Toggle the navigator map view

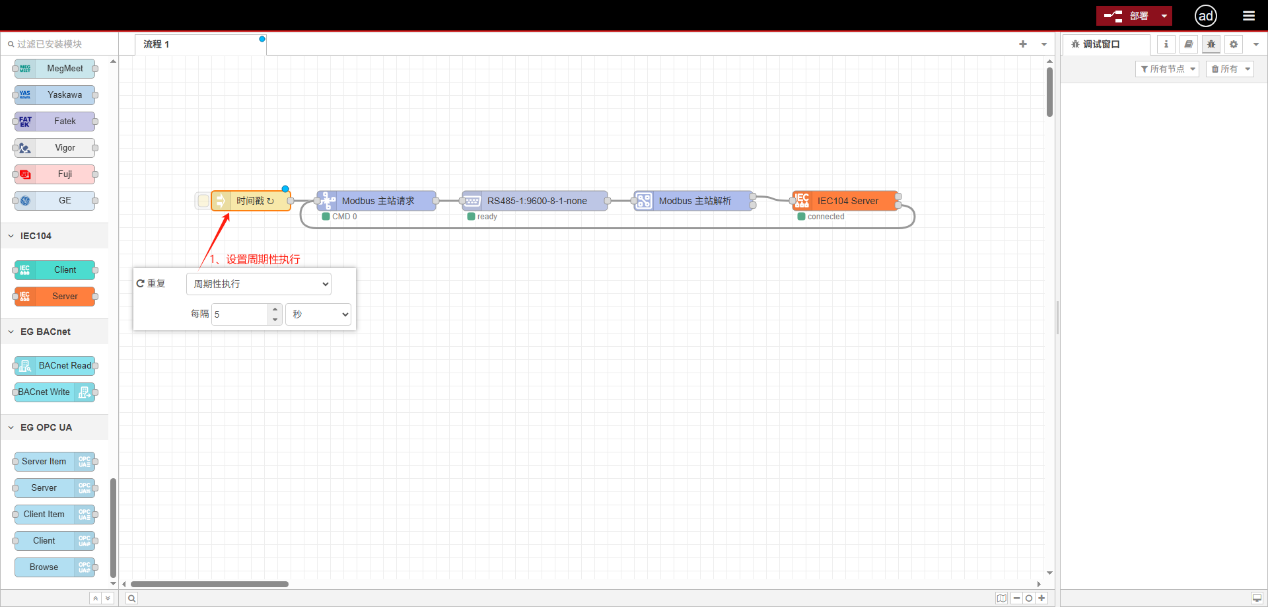click(x=1001, y=598)
